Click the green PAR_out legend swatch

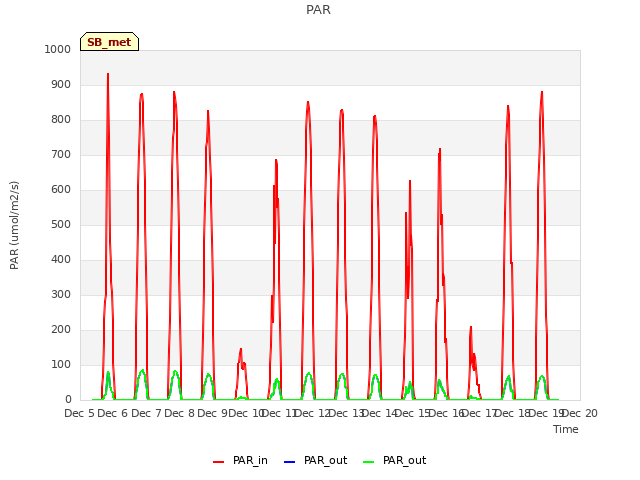tap(368, 462)
